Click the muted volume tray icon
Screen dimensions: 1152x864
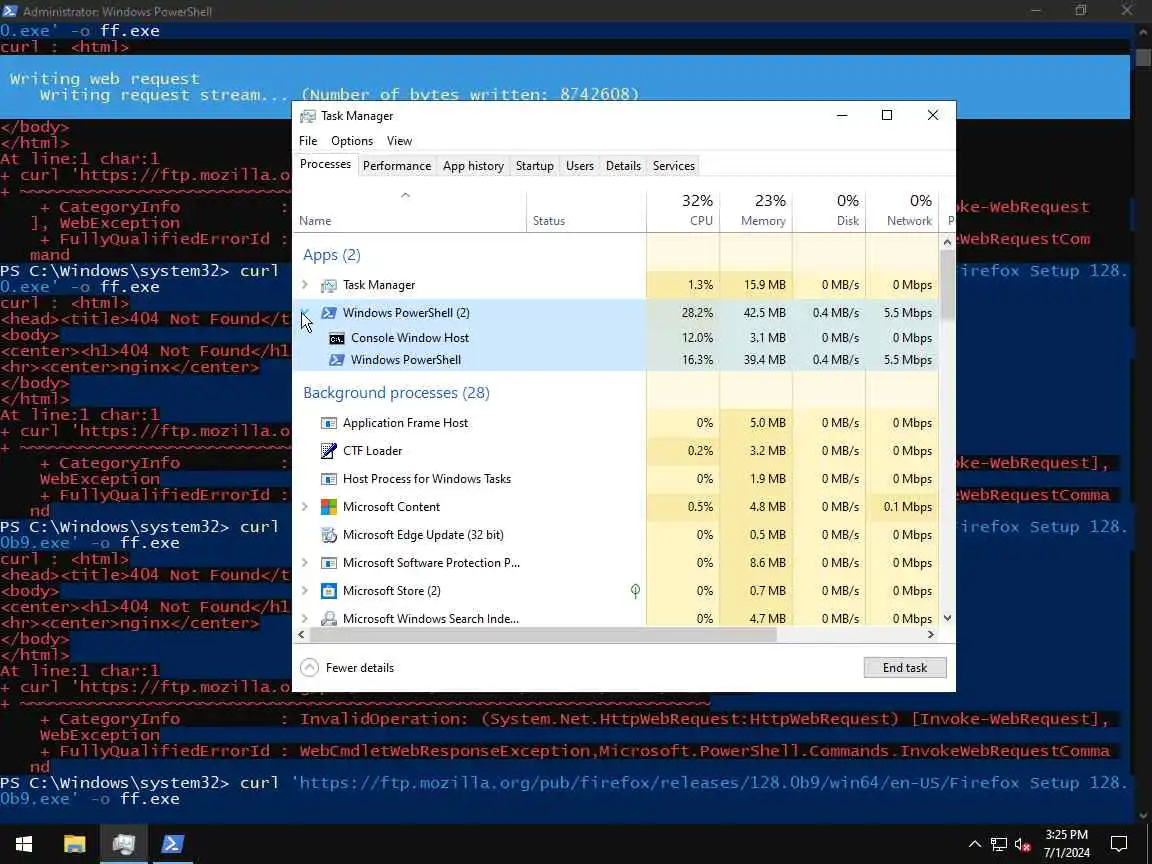point(1022,844)
